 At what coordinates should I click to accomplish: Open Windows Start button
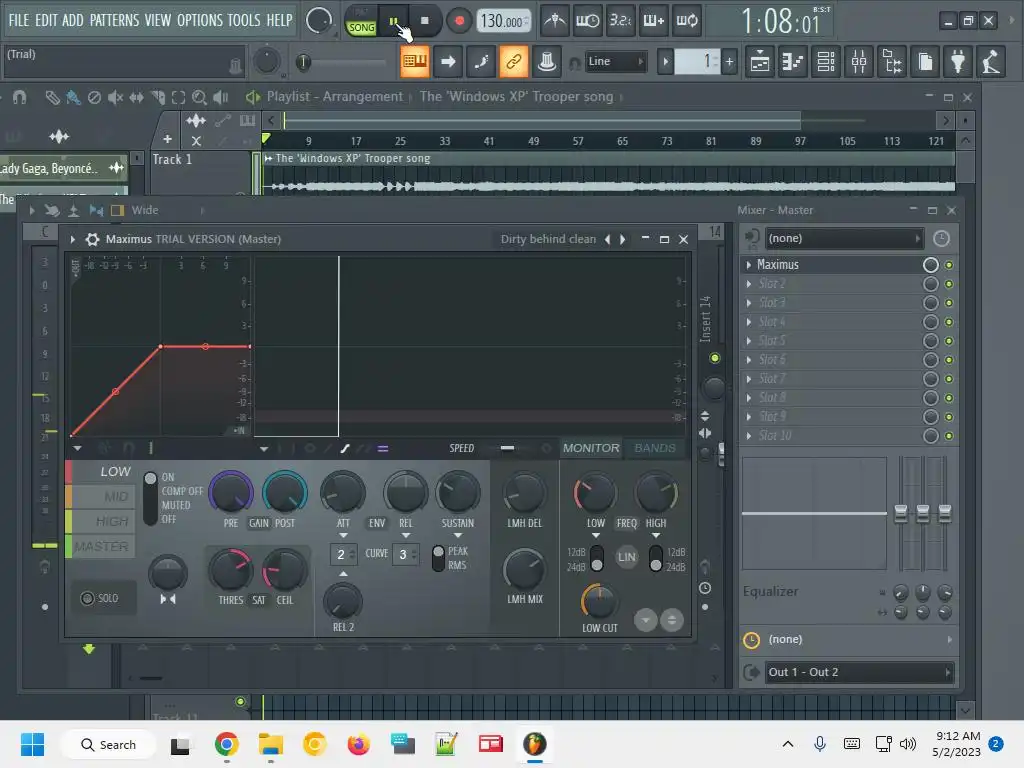(32, 744)
